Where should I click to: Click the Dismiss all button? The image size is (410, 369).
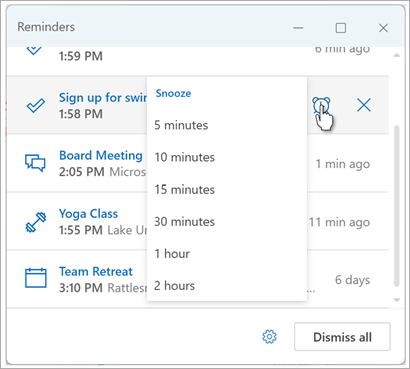342,337
